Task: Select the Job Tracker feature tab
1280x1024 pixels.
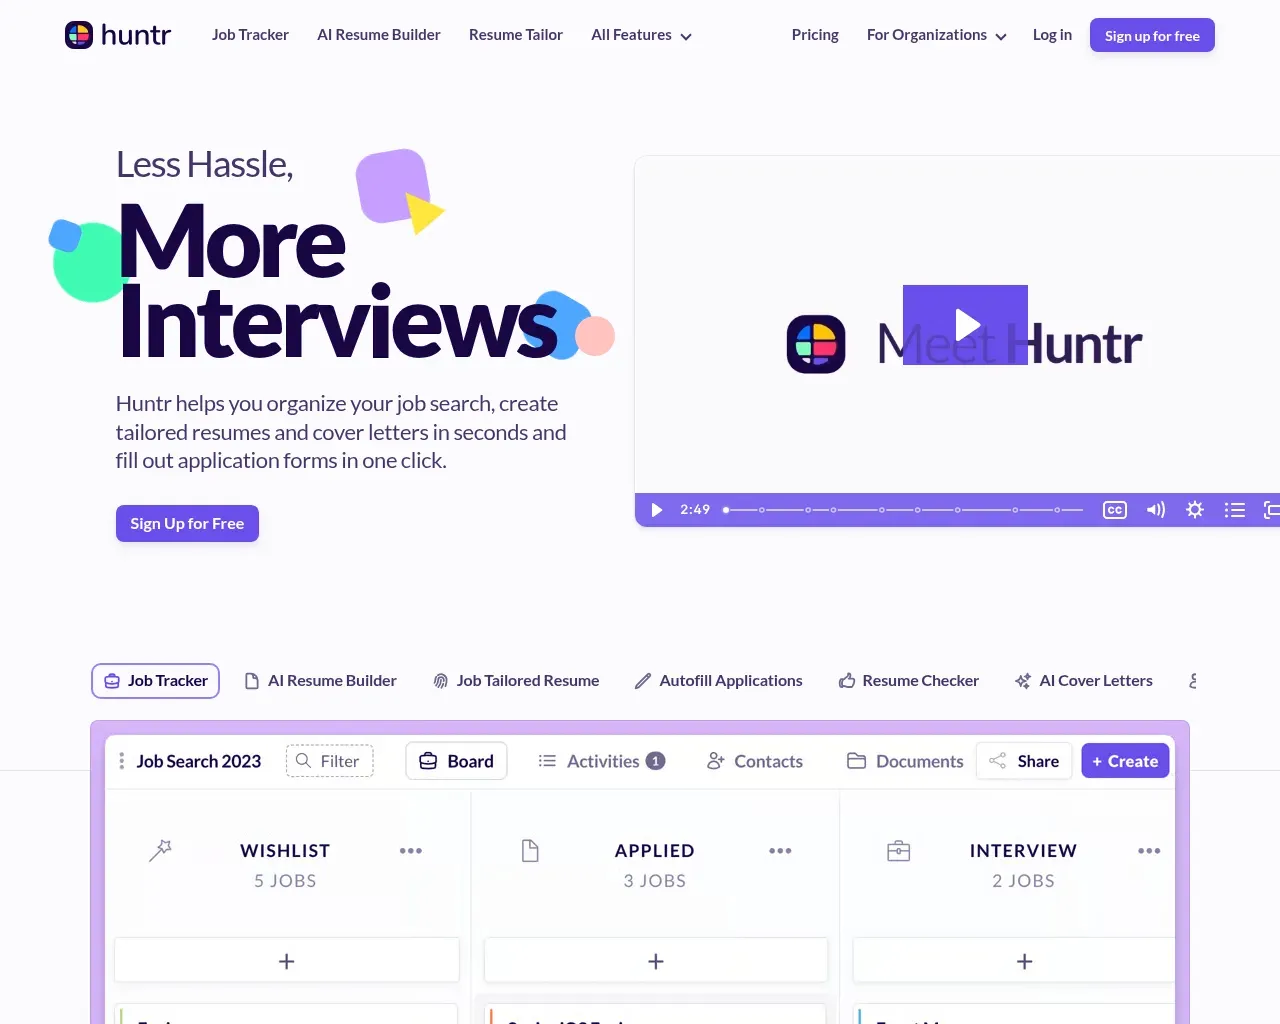Action: (155, 681)
